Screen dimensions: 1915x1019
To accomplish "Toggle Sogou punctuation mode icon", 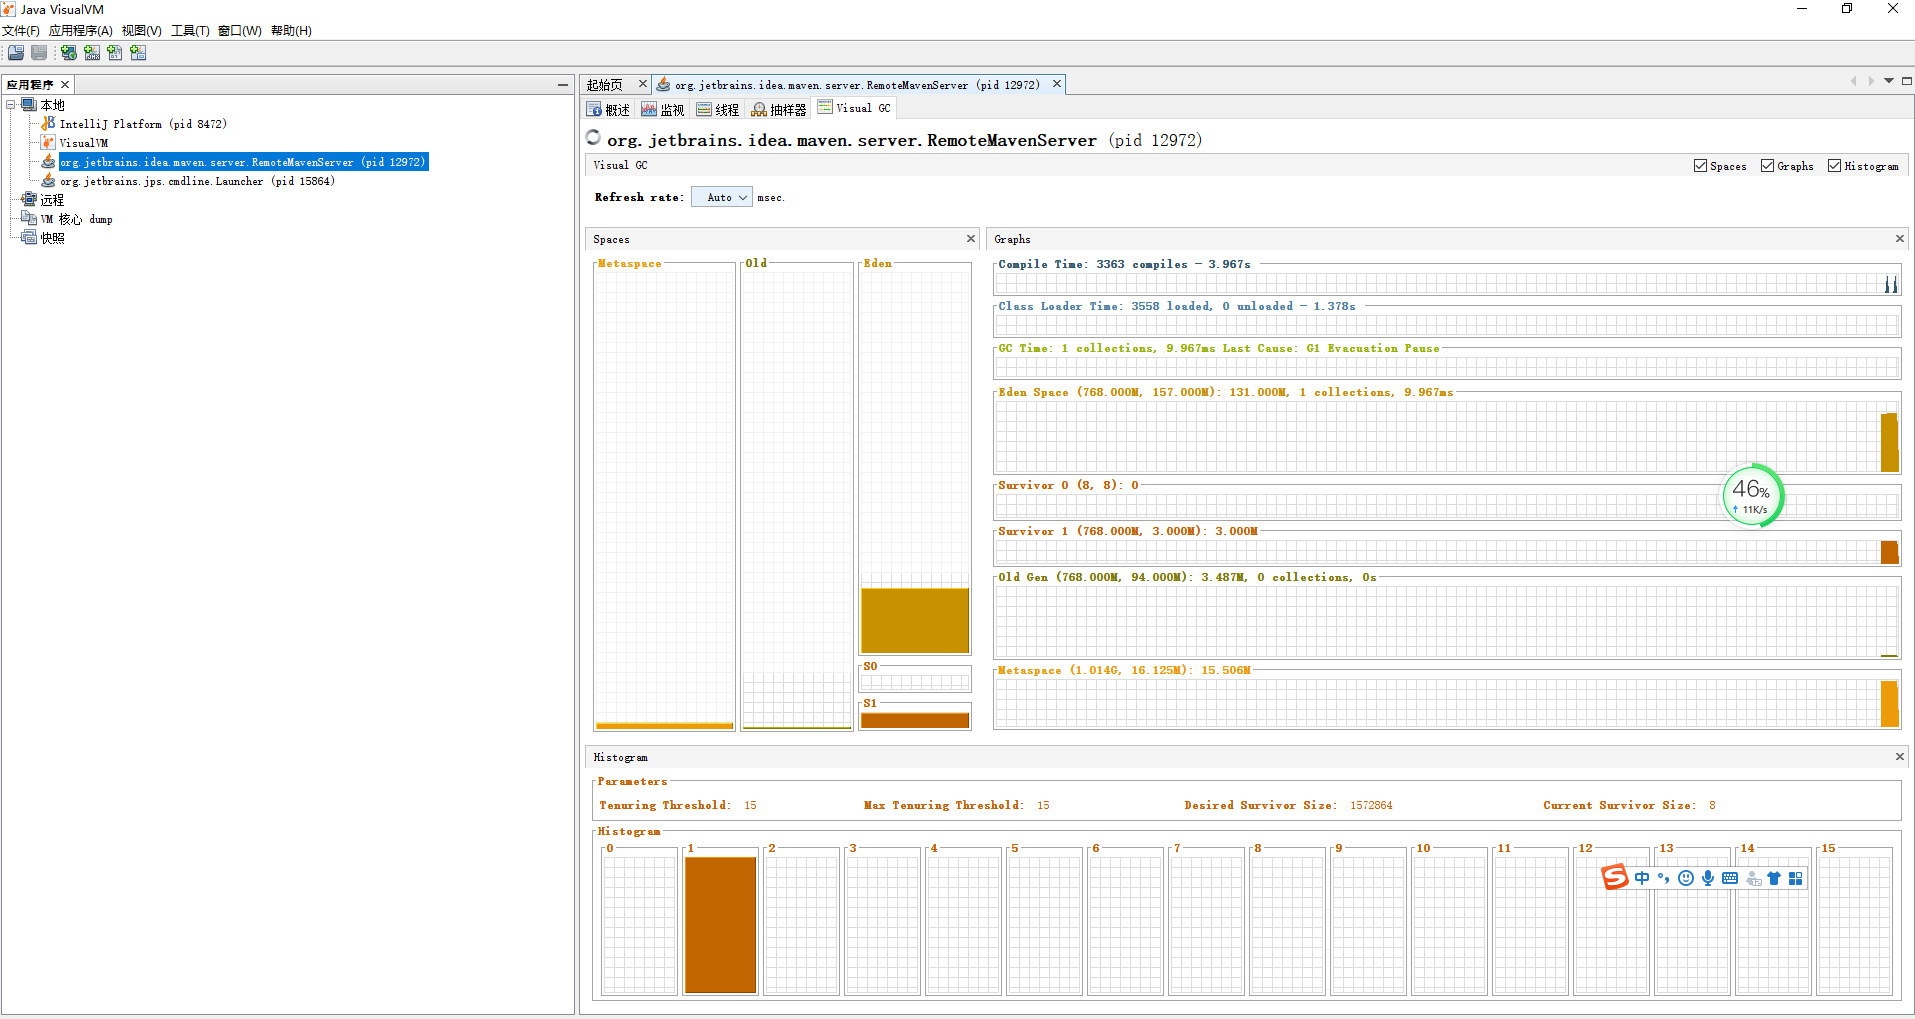I will point(1663,878).
